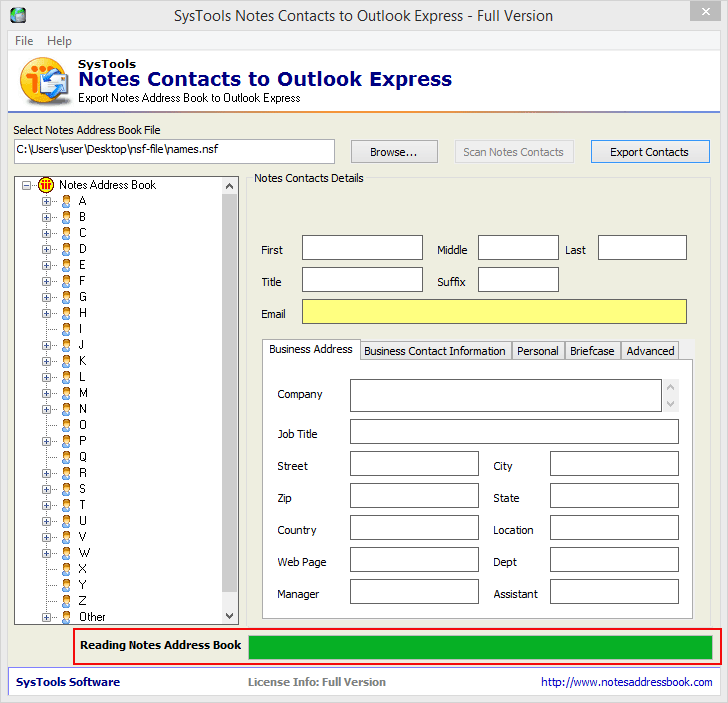This screenshot has height=703, width=728.
Task: Click the Notes Address Book file path field
Action: coord(174,151)
